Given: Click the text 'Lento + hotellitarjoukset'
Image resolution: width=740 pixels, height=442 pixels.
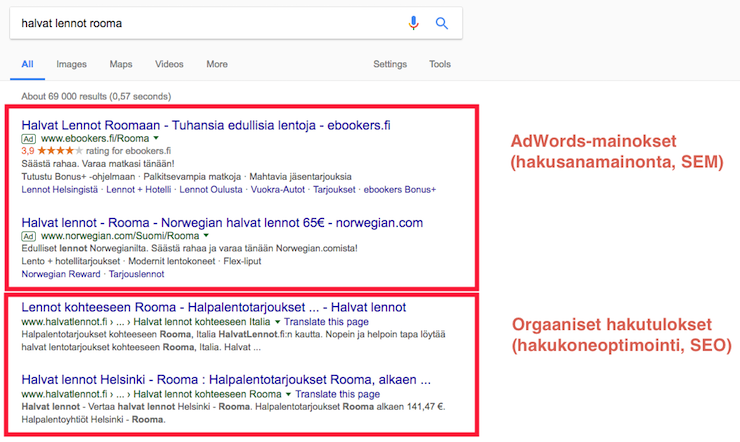Looking at the screenshot, I should [71, 261].
